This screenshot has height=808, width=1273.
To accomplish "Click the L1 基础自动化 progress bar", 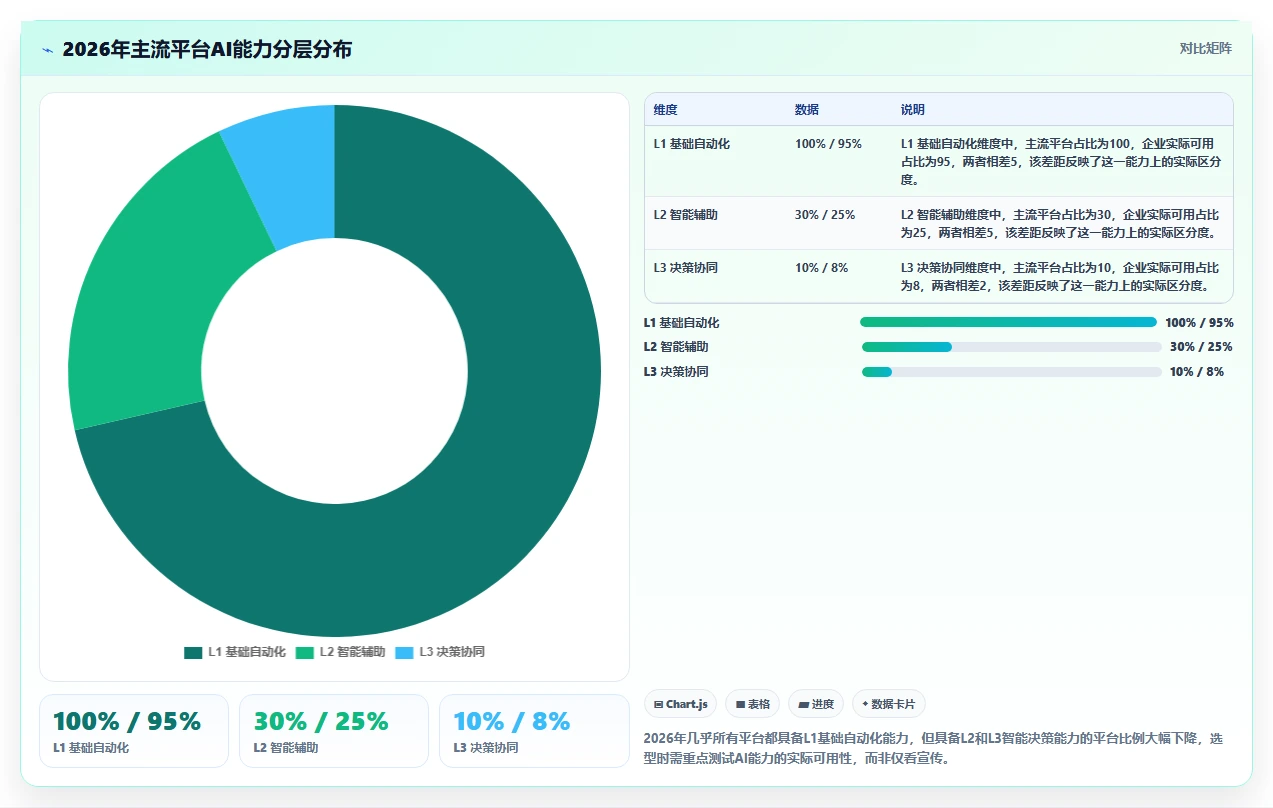I will [x=1008, y=322].
